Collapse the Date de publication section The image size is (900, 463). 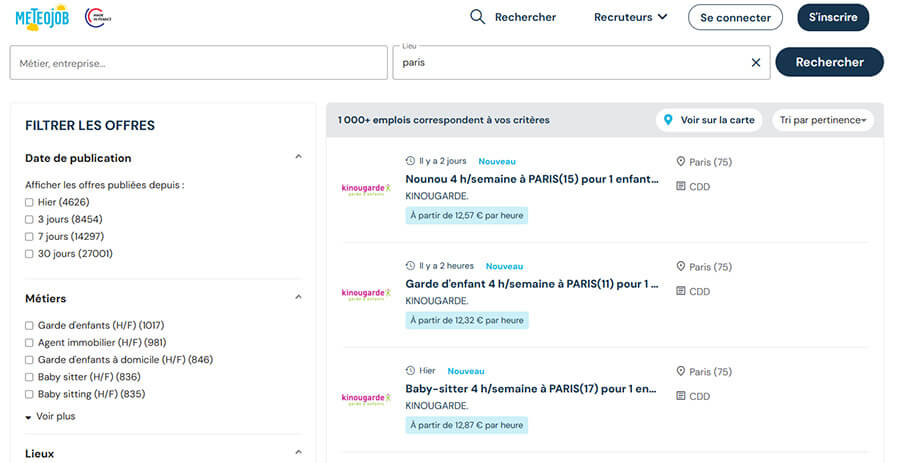click(x=298, y=158)
